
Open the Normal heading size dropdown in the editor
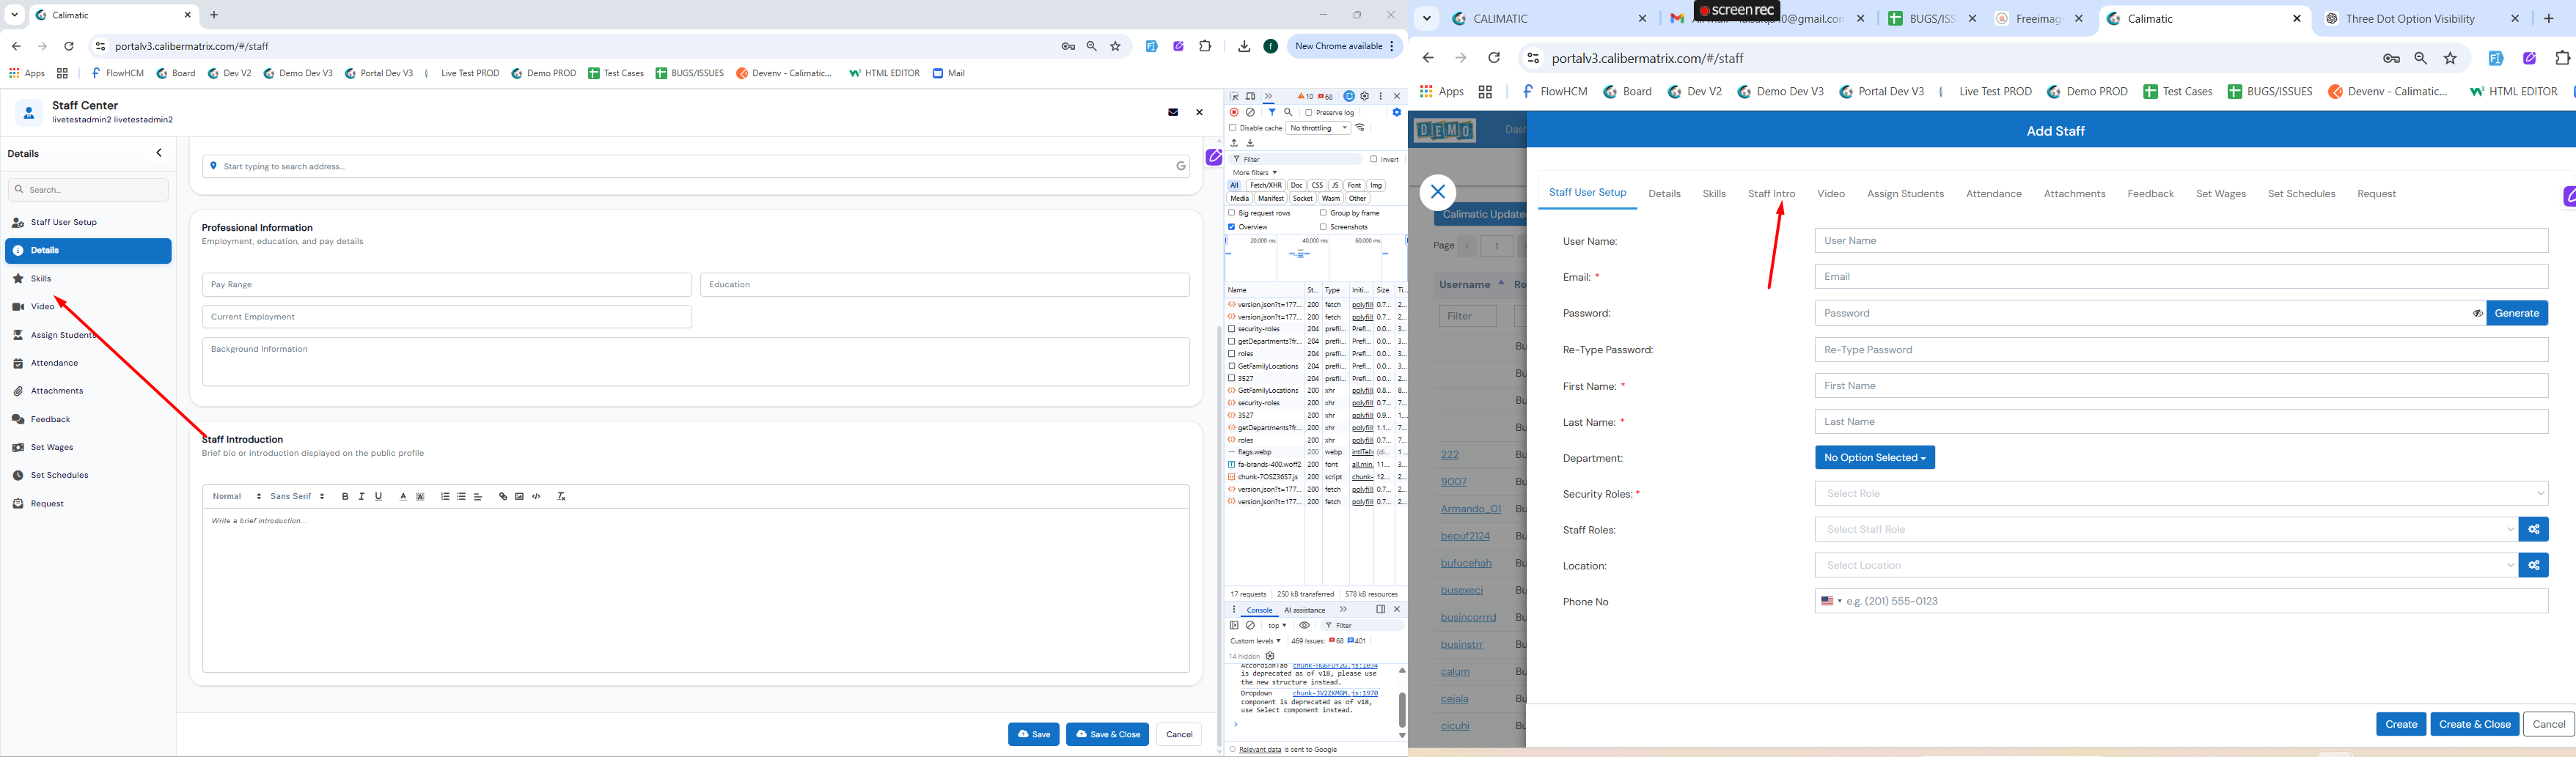click(236, 496)
